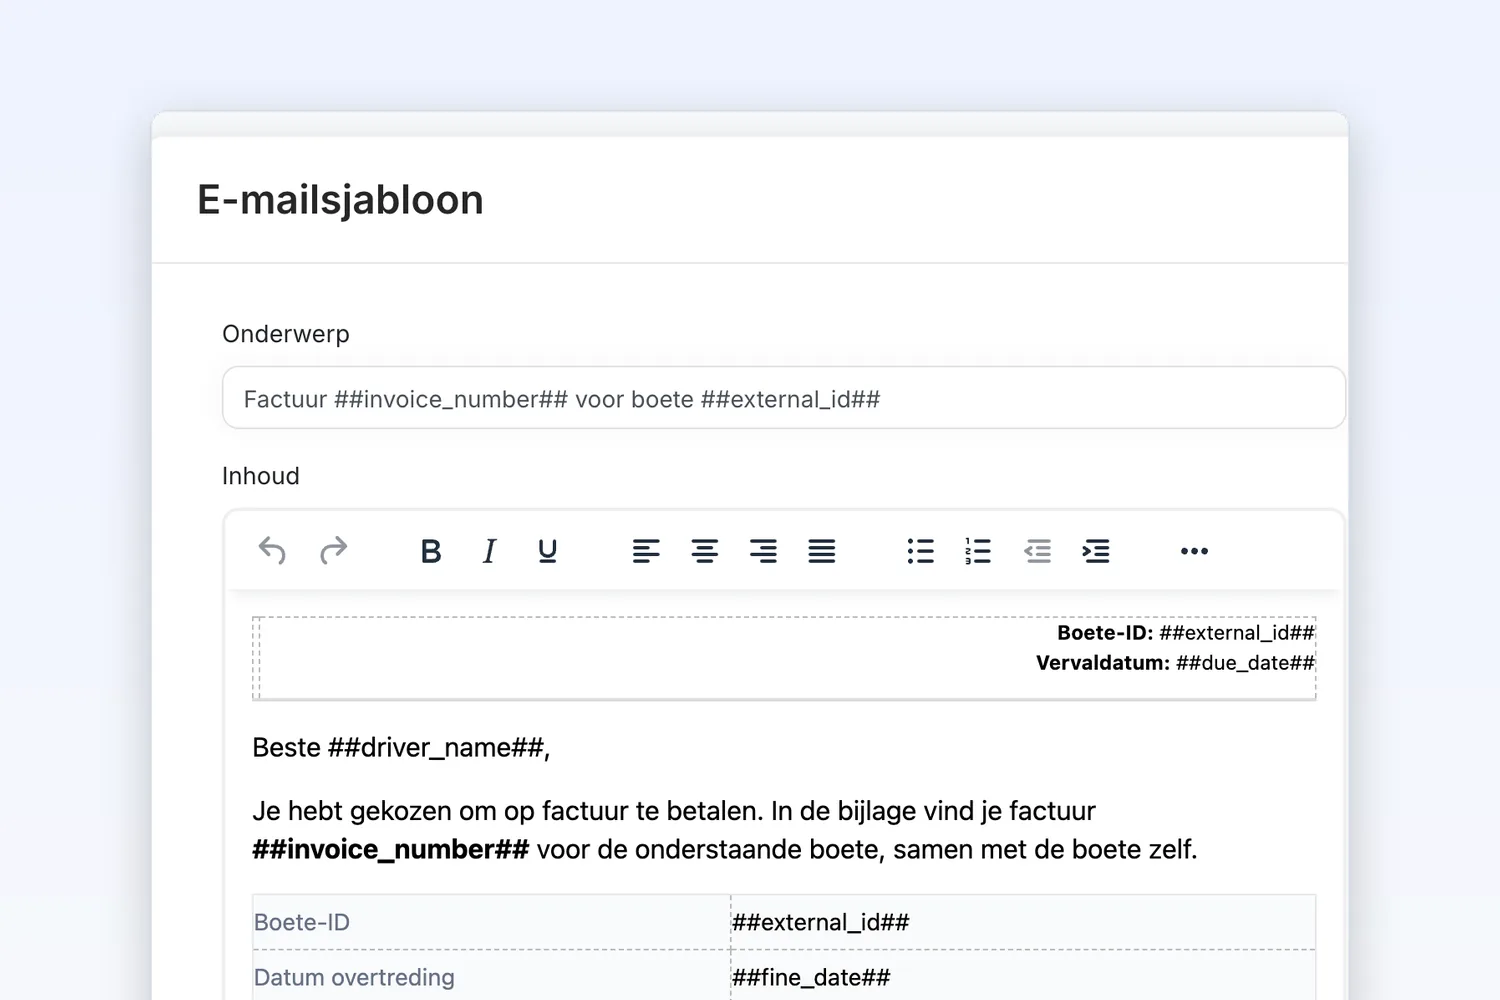Toggle bold formatting
The image size is (1500, 1000).
click(431, 551)
